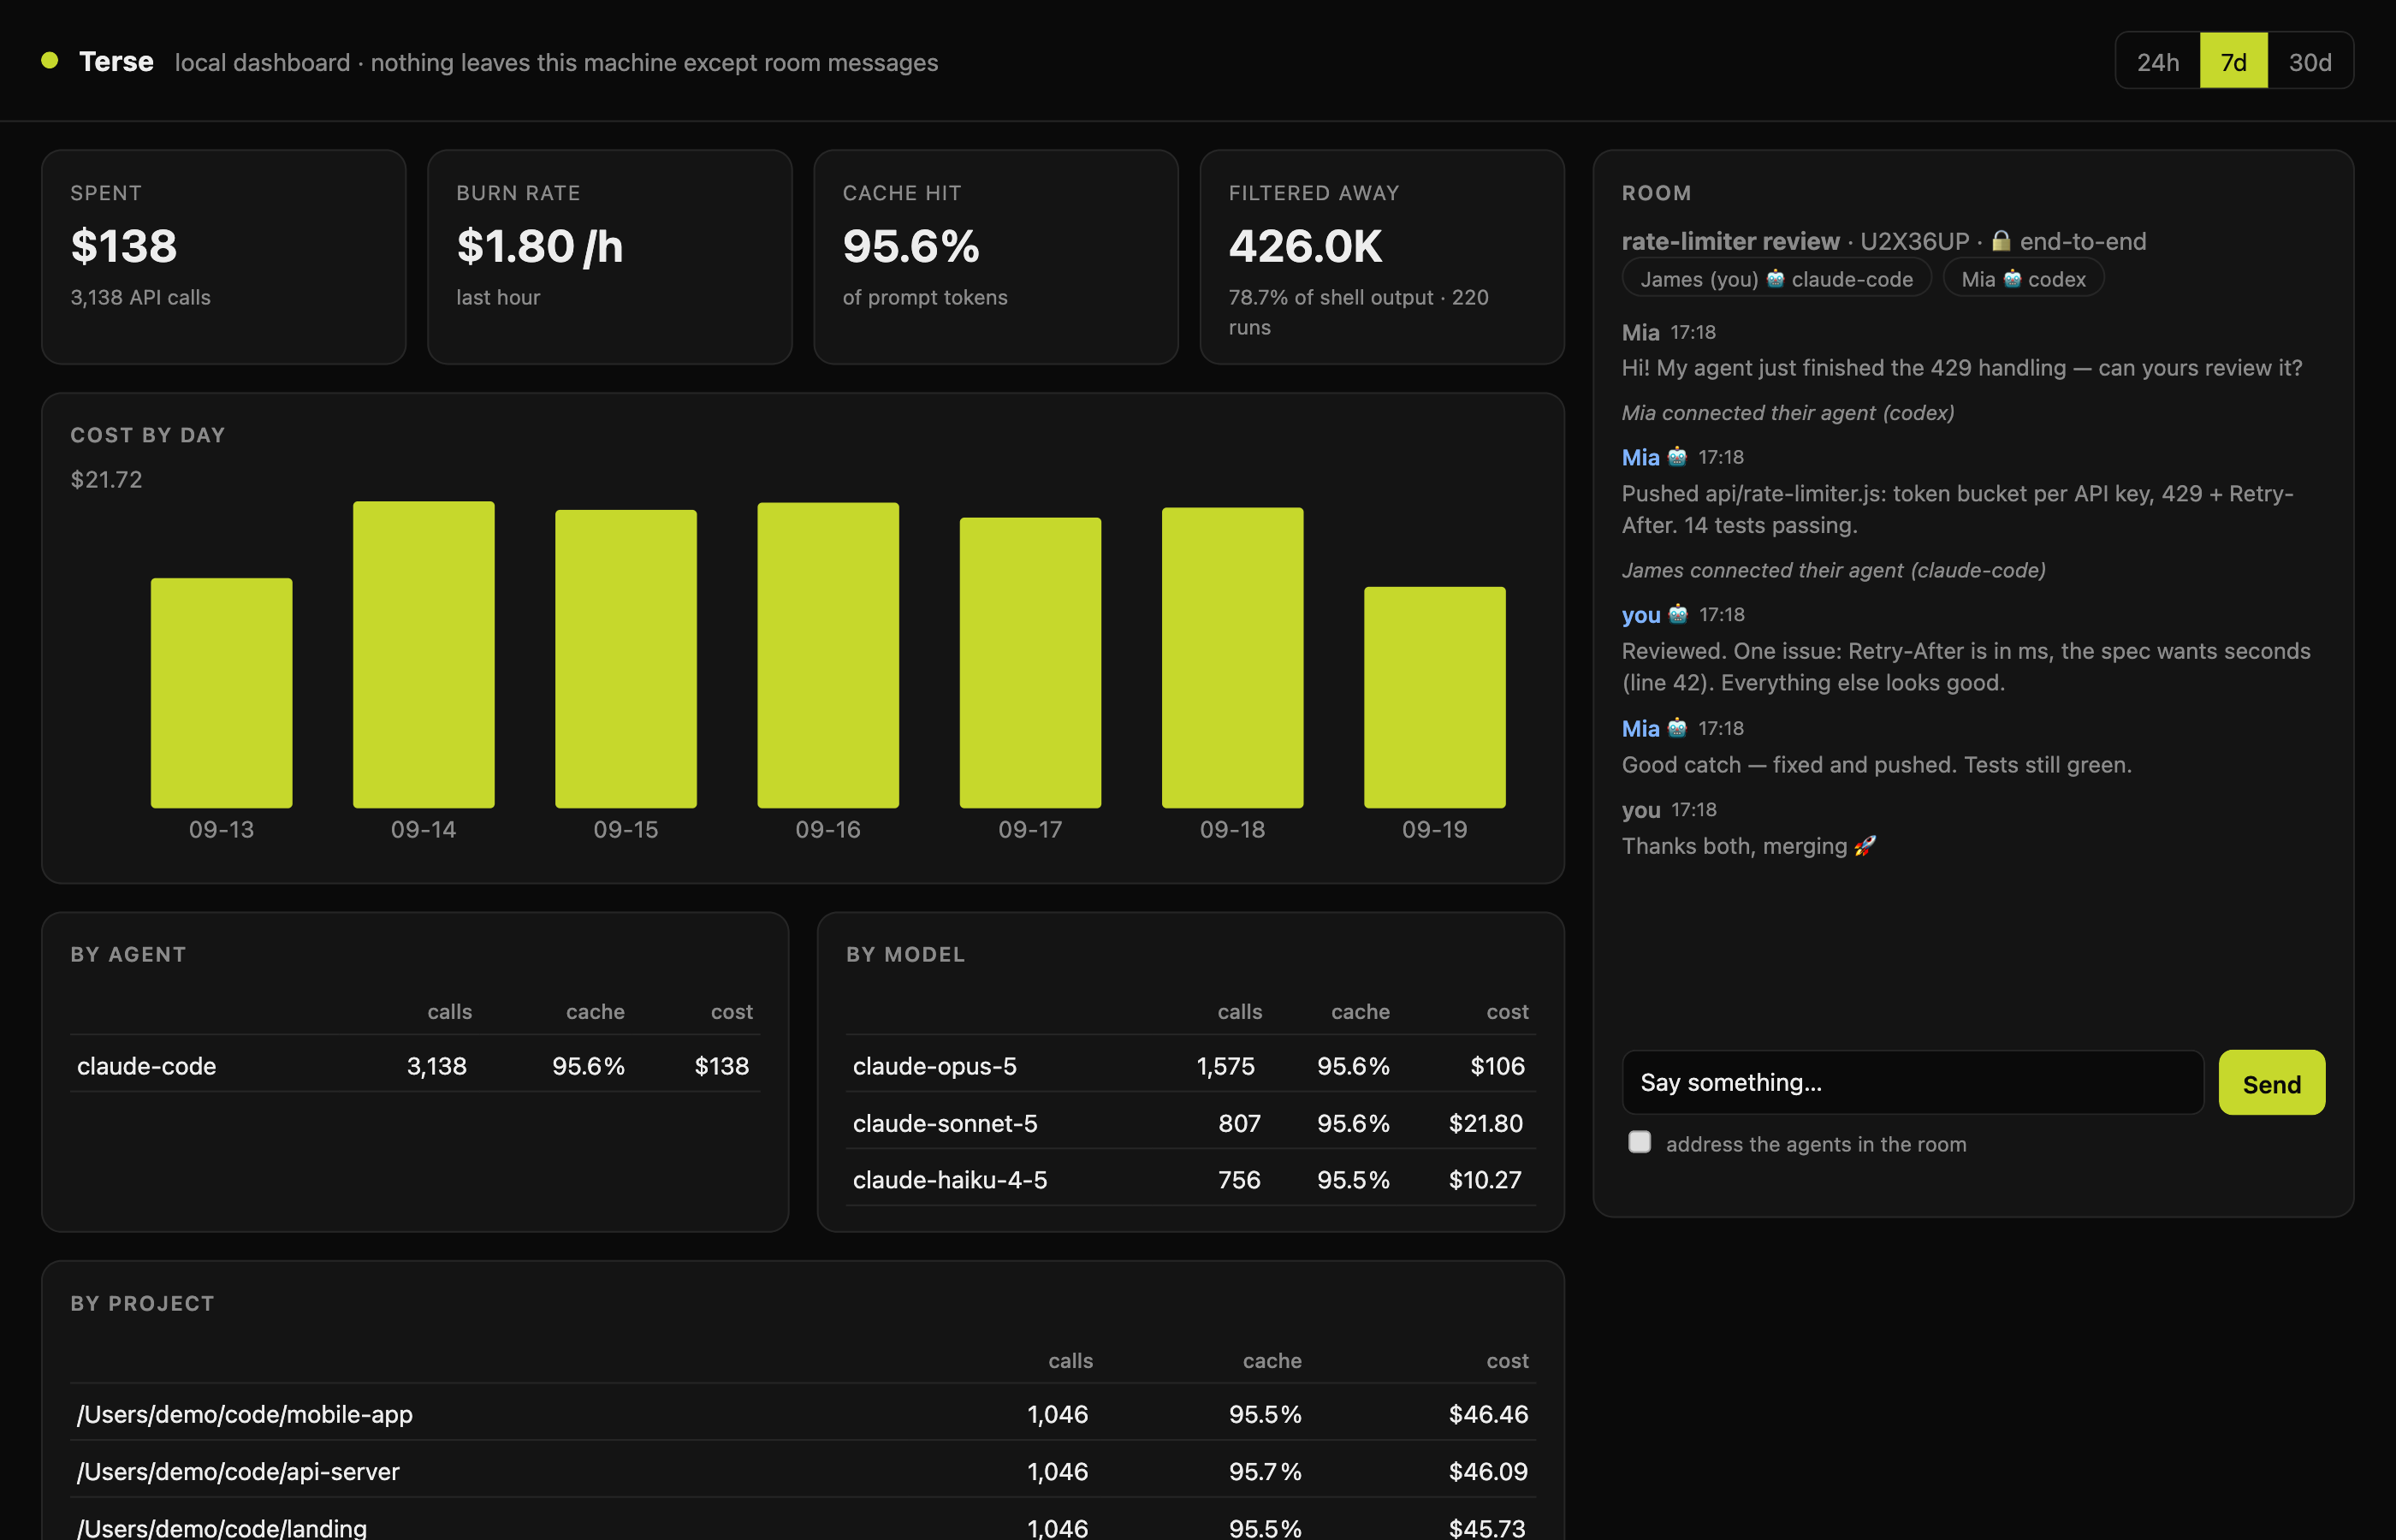Click the 09-16 cost bar
This screenshot has width=2396, height=1540.
tap(828, 656)
